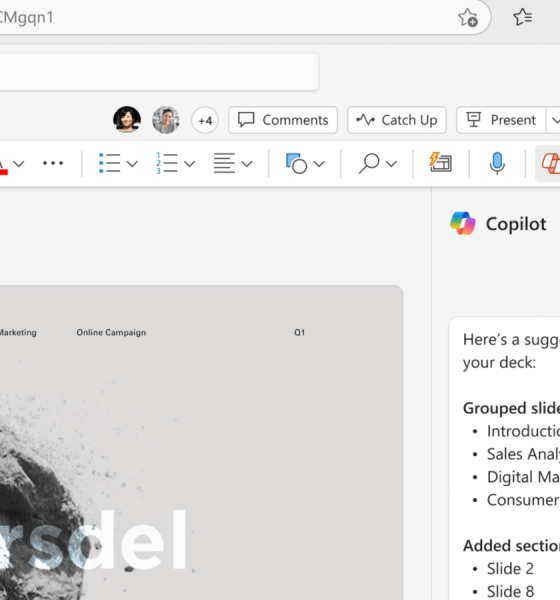560x600 pixels.
Task: Click the 'Consumer' bullet in Copilot
Action: [523, 500]
